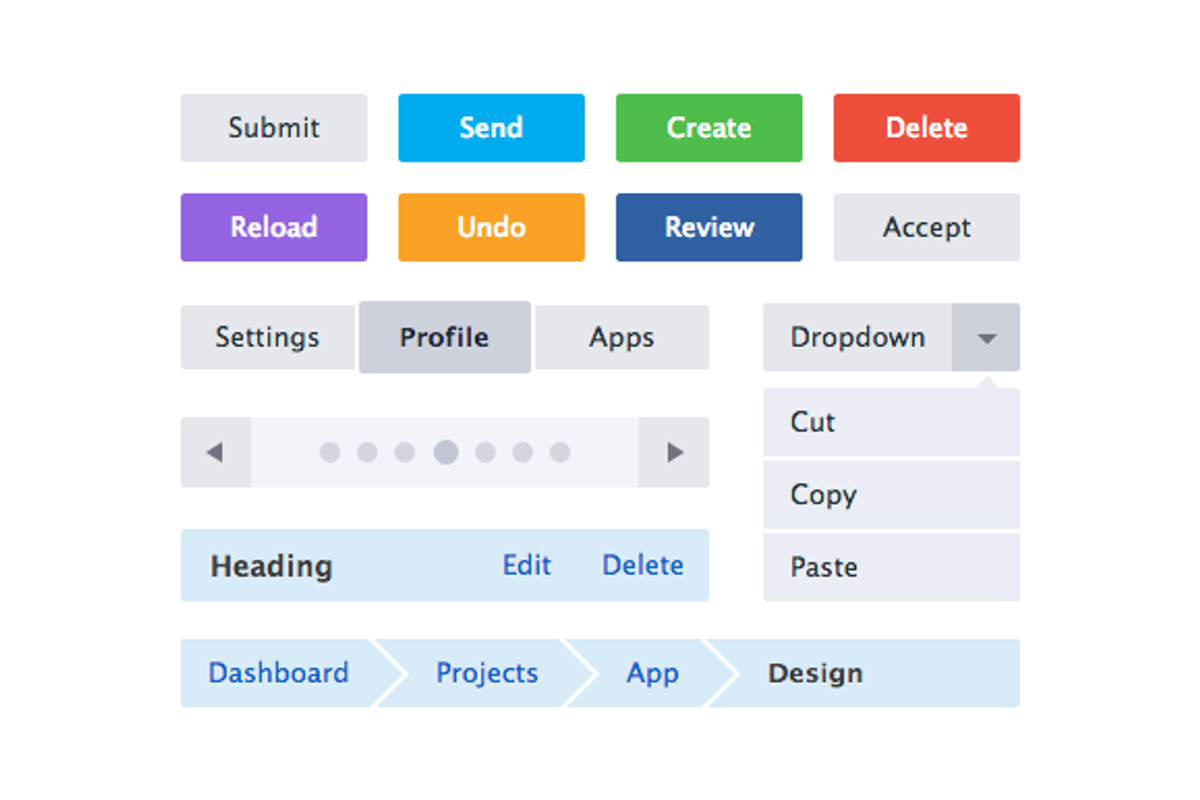Viewport: 1200px width, 800px height.
Task: Click the Submit button
Action: 273,127
